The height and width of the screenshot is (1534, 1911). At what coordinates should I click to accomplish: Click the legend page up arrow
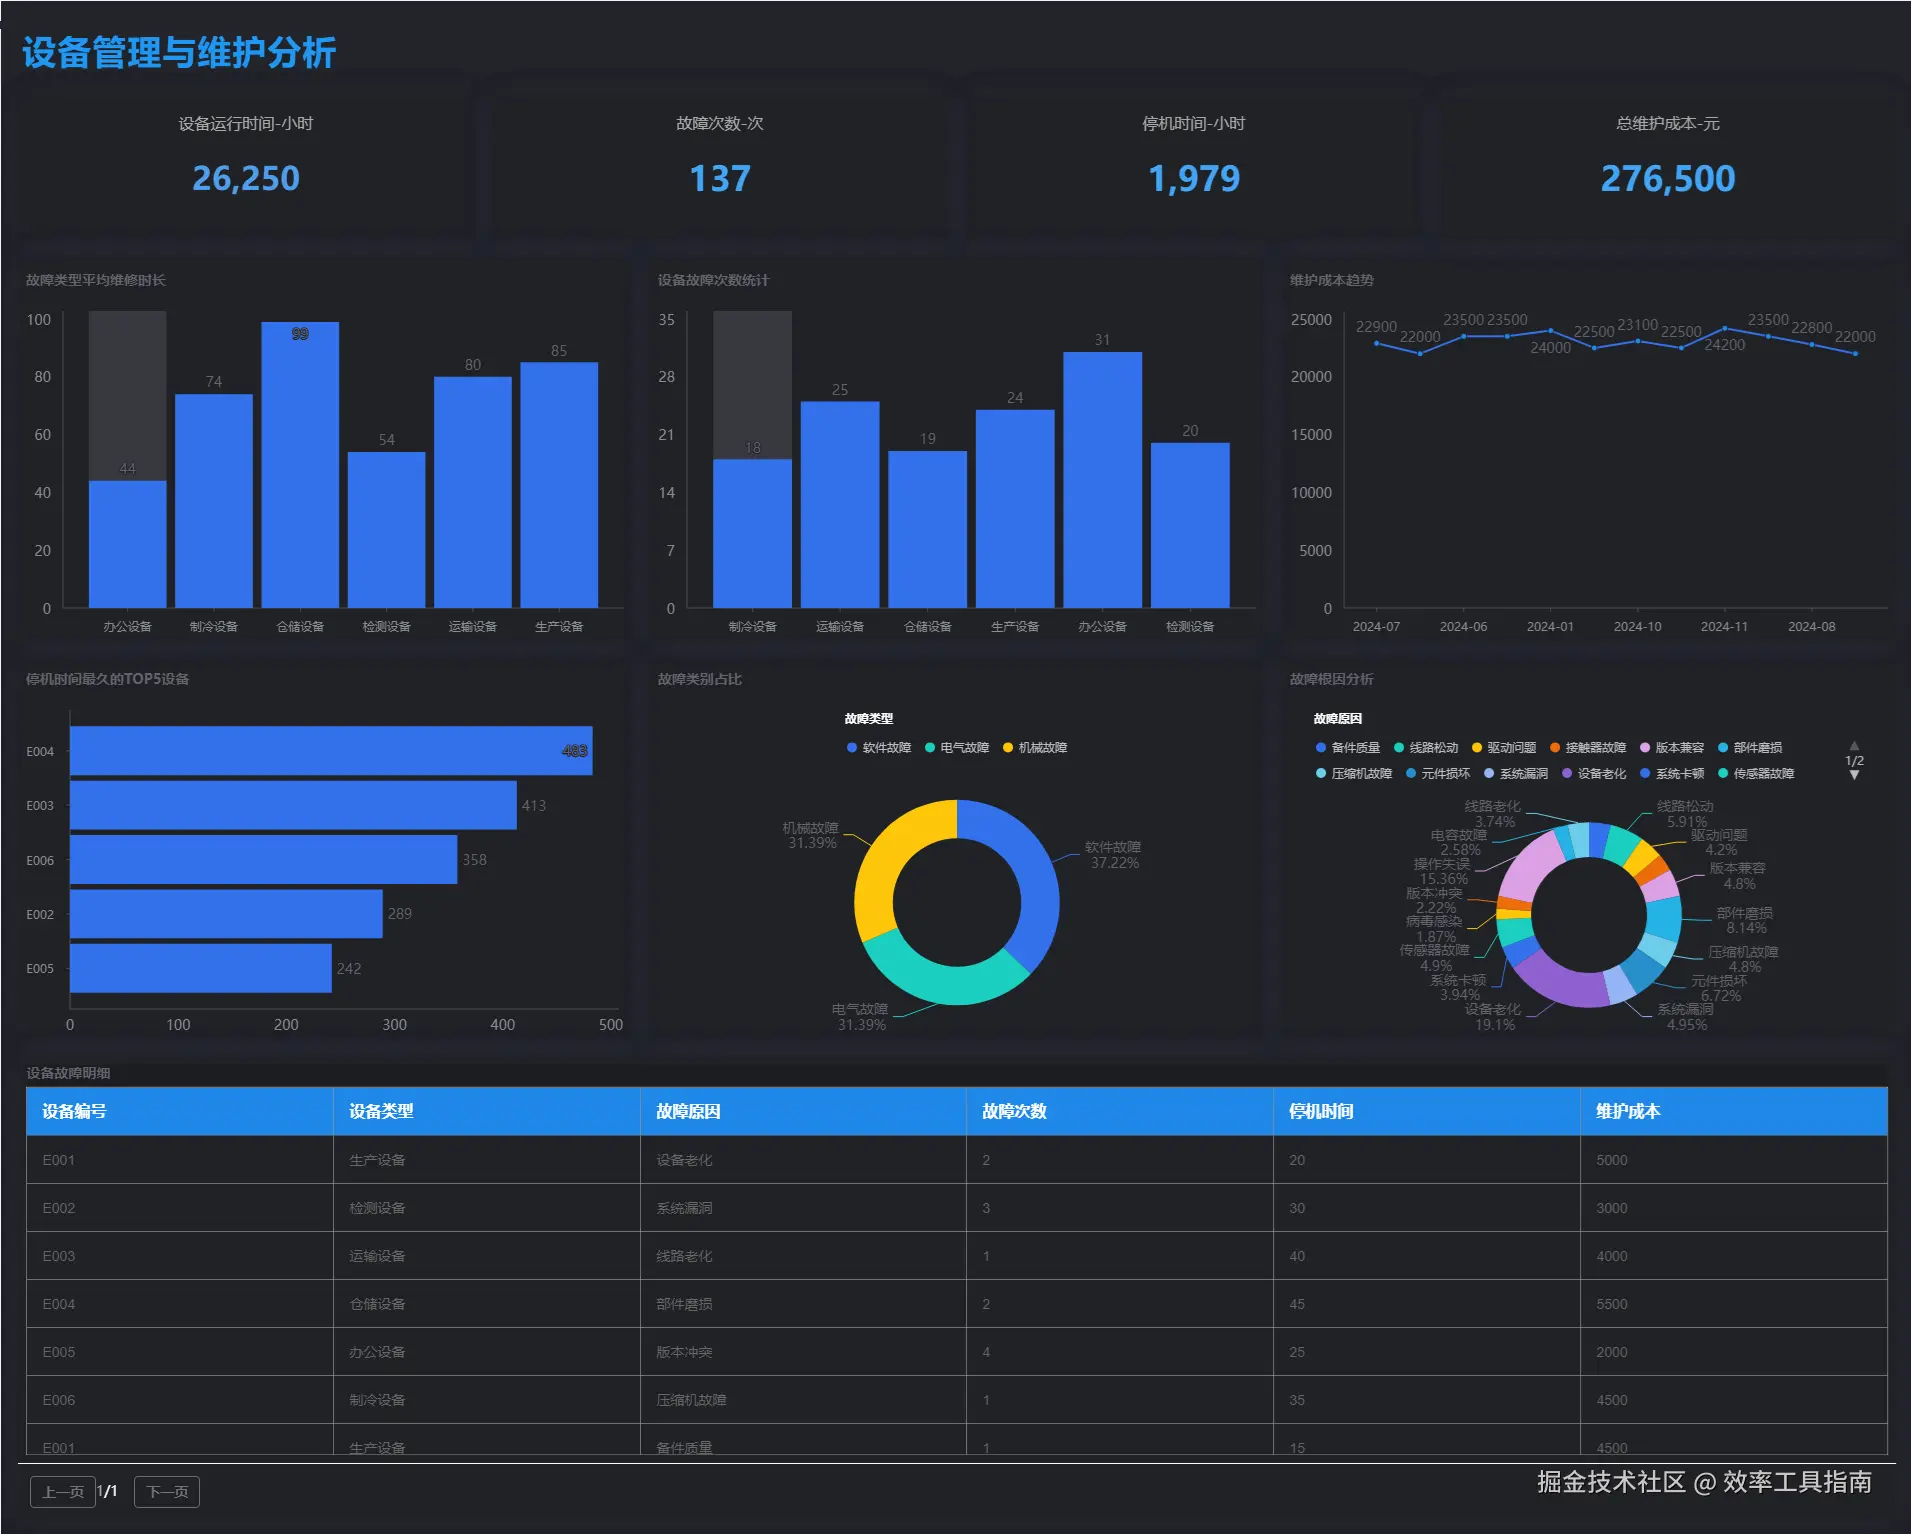(1854, 746)
